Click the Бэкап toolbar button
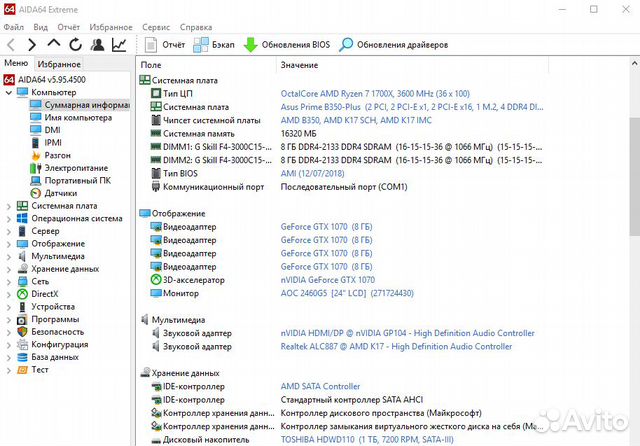 coord(214,44)
